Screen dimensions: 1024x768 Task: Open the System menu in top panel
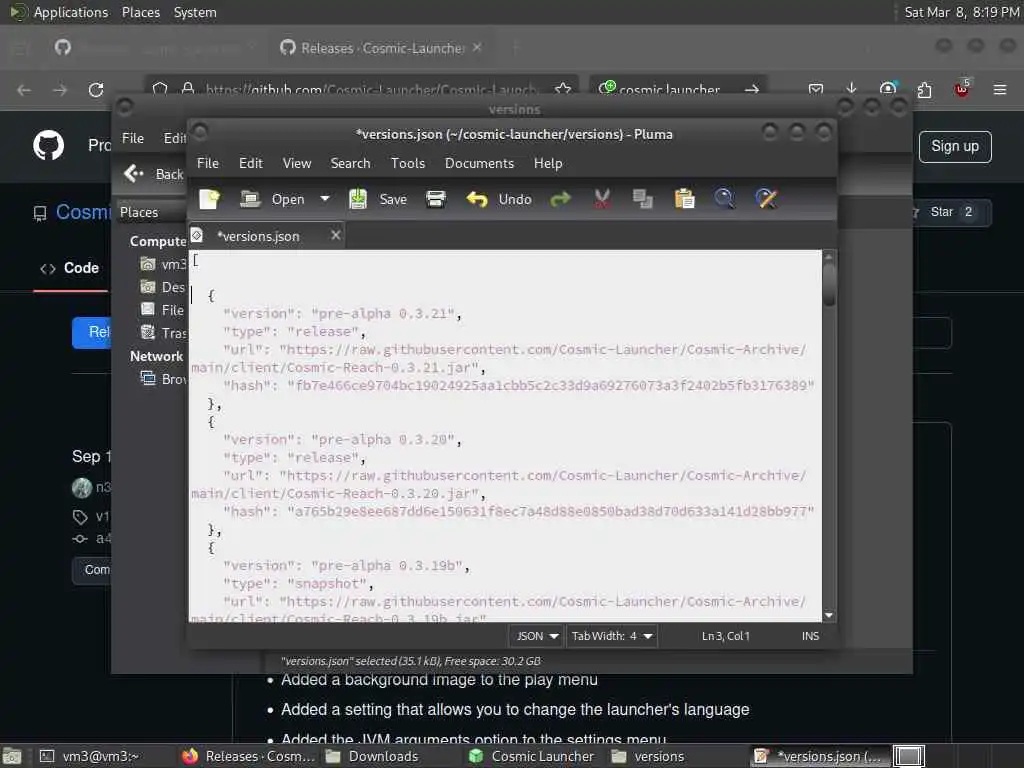(195, 12)
